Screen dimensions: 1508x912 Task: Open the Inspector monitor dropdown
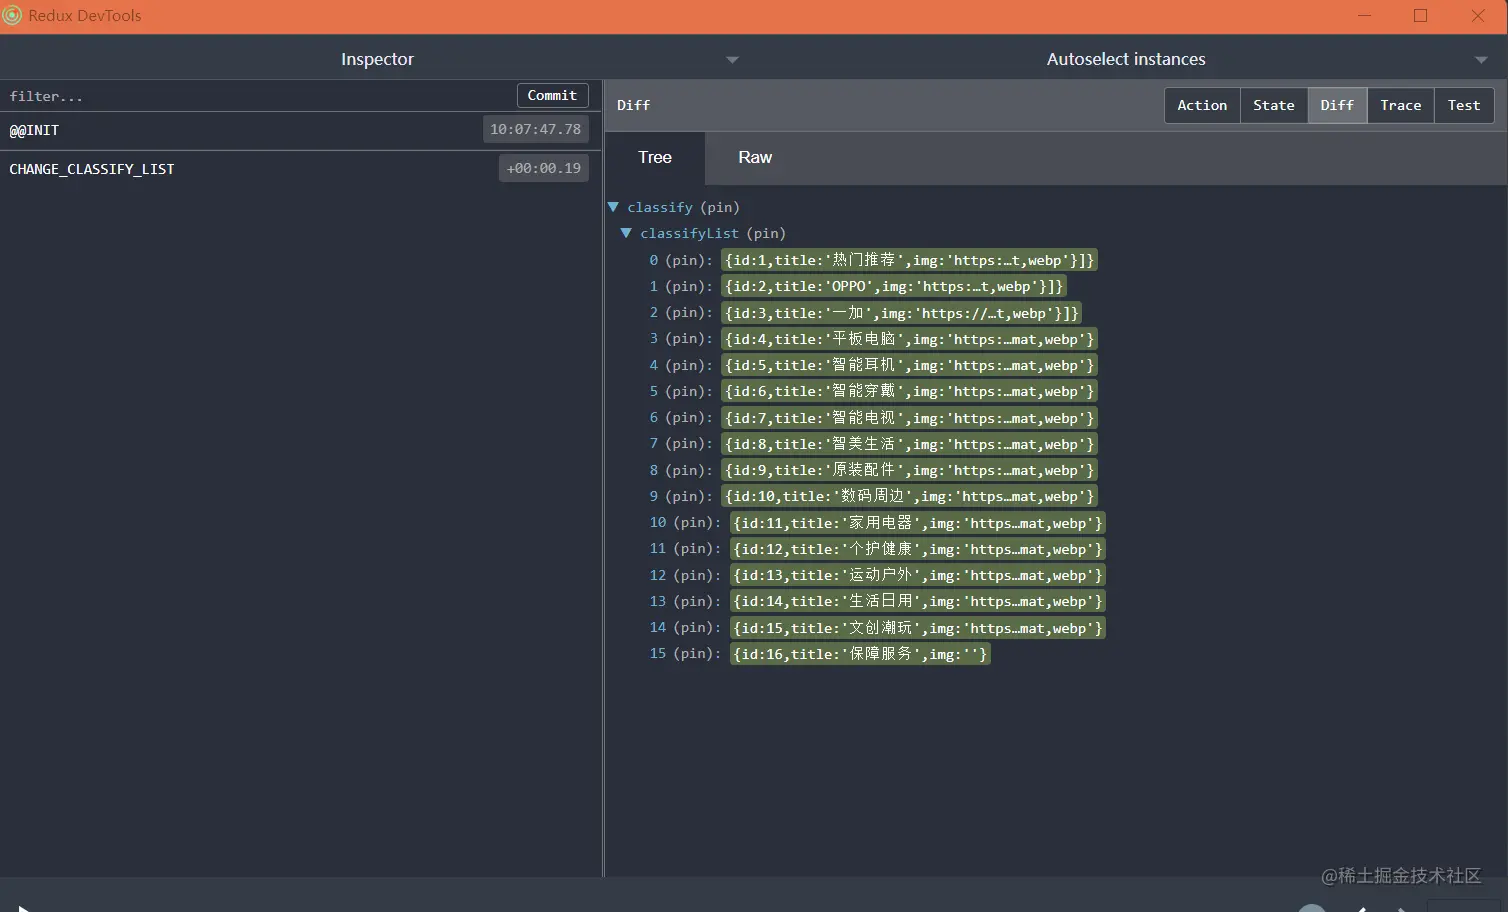(x=377, y=59)
